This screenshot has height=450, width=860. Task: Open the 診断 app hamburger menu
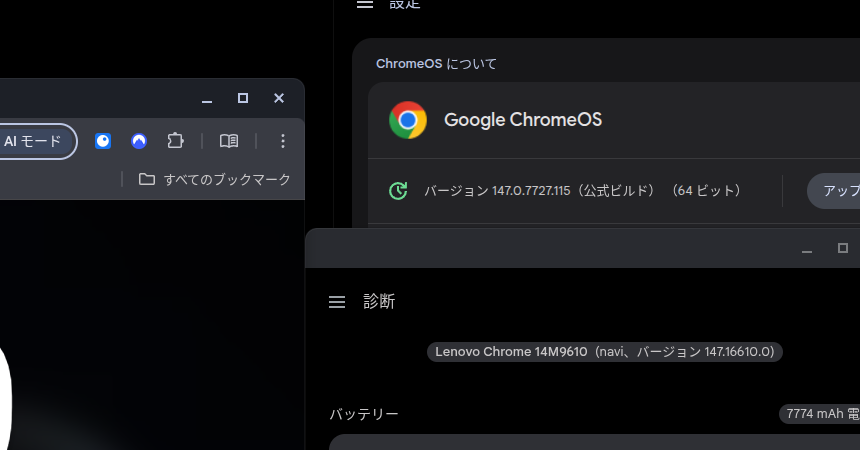pos(337,302)
